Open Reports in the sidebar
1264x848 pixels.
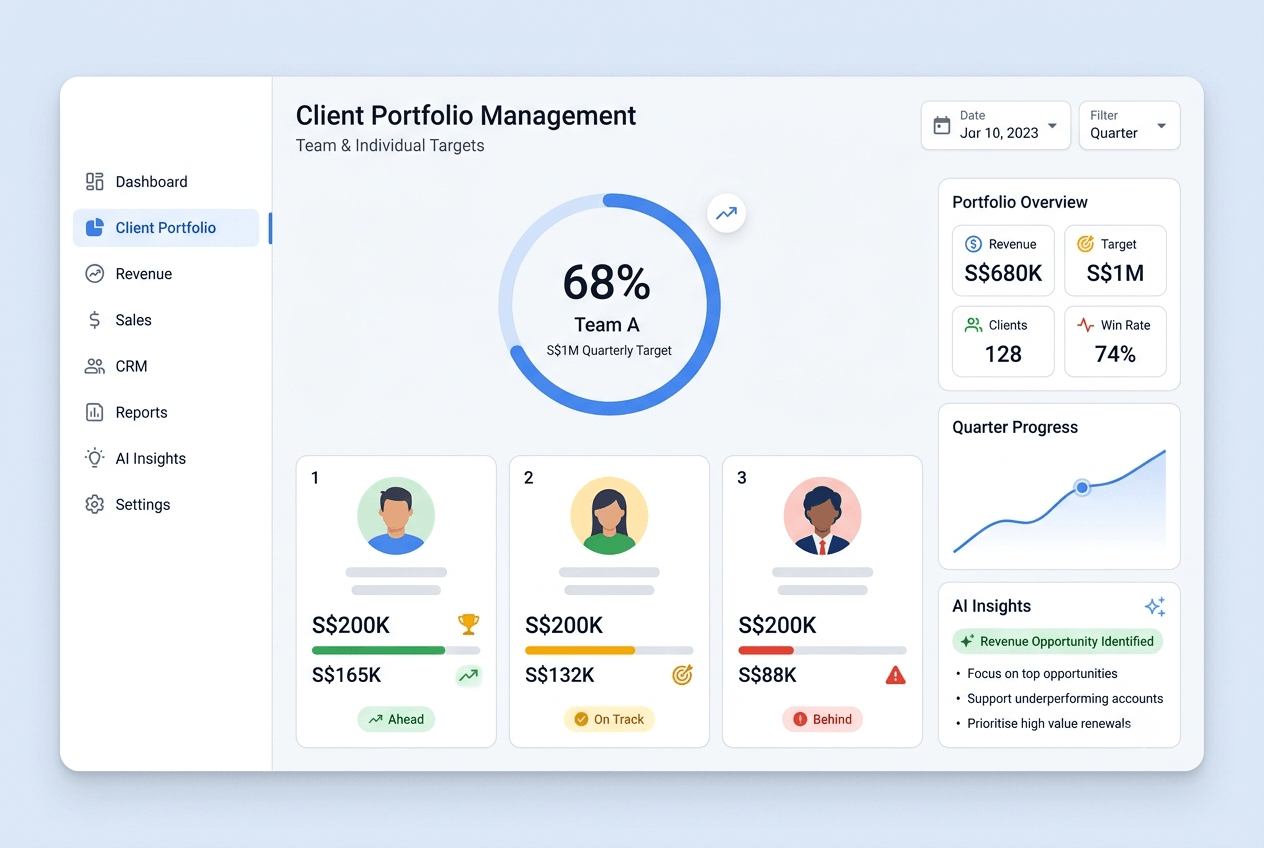click(x=166, y=412)
